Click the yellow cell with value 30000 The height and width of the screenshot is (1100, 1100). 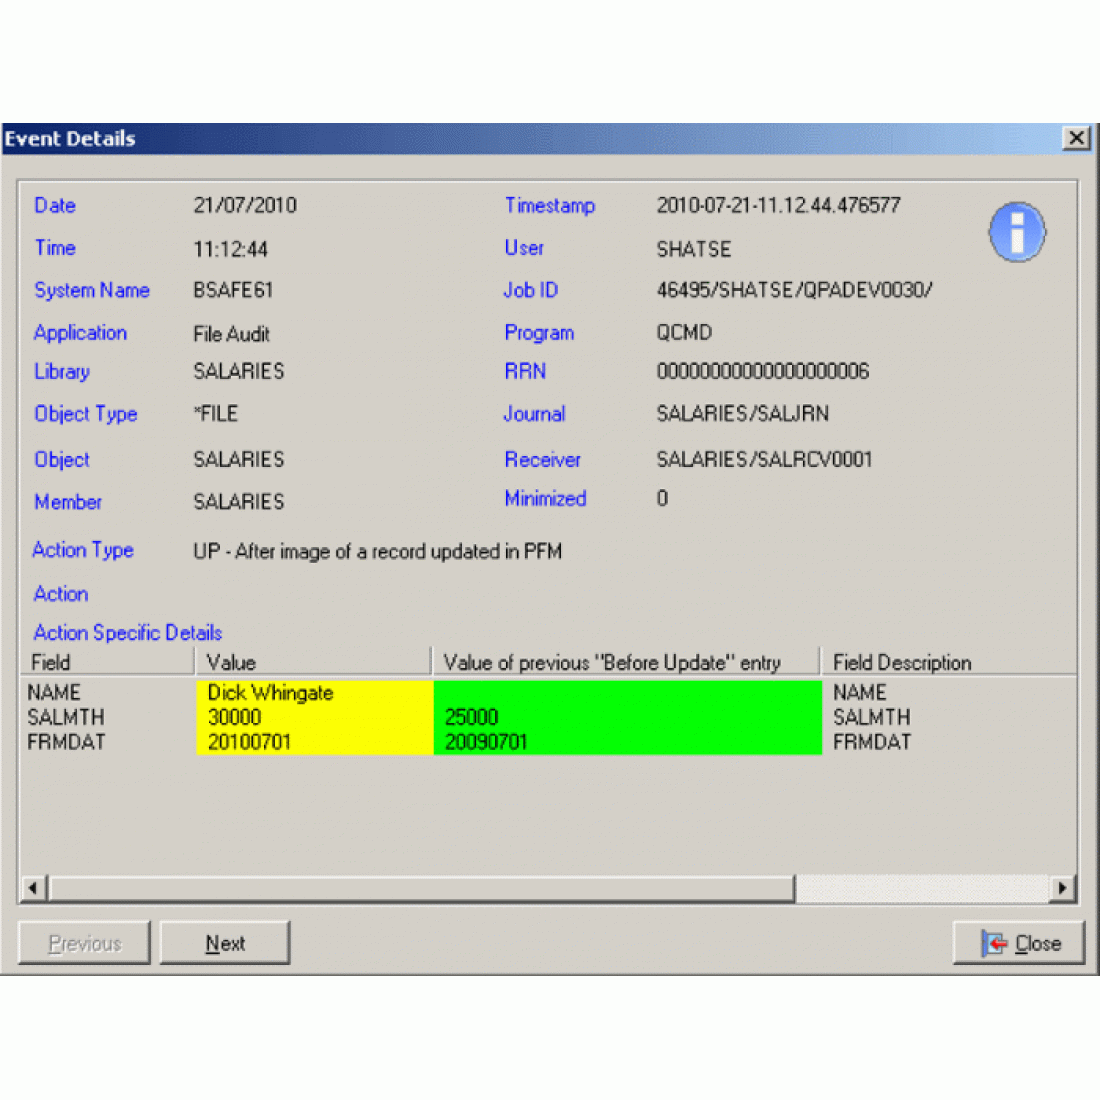click(235, 717)
